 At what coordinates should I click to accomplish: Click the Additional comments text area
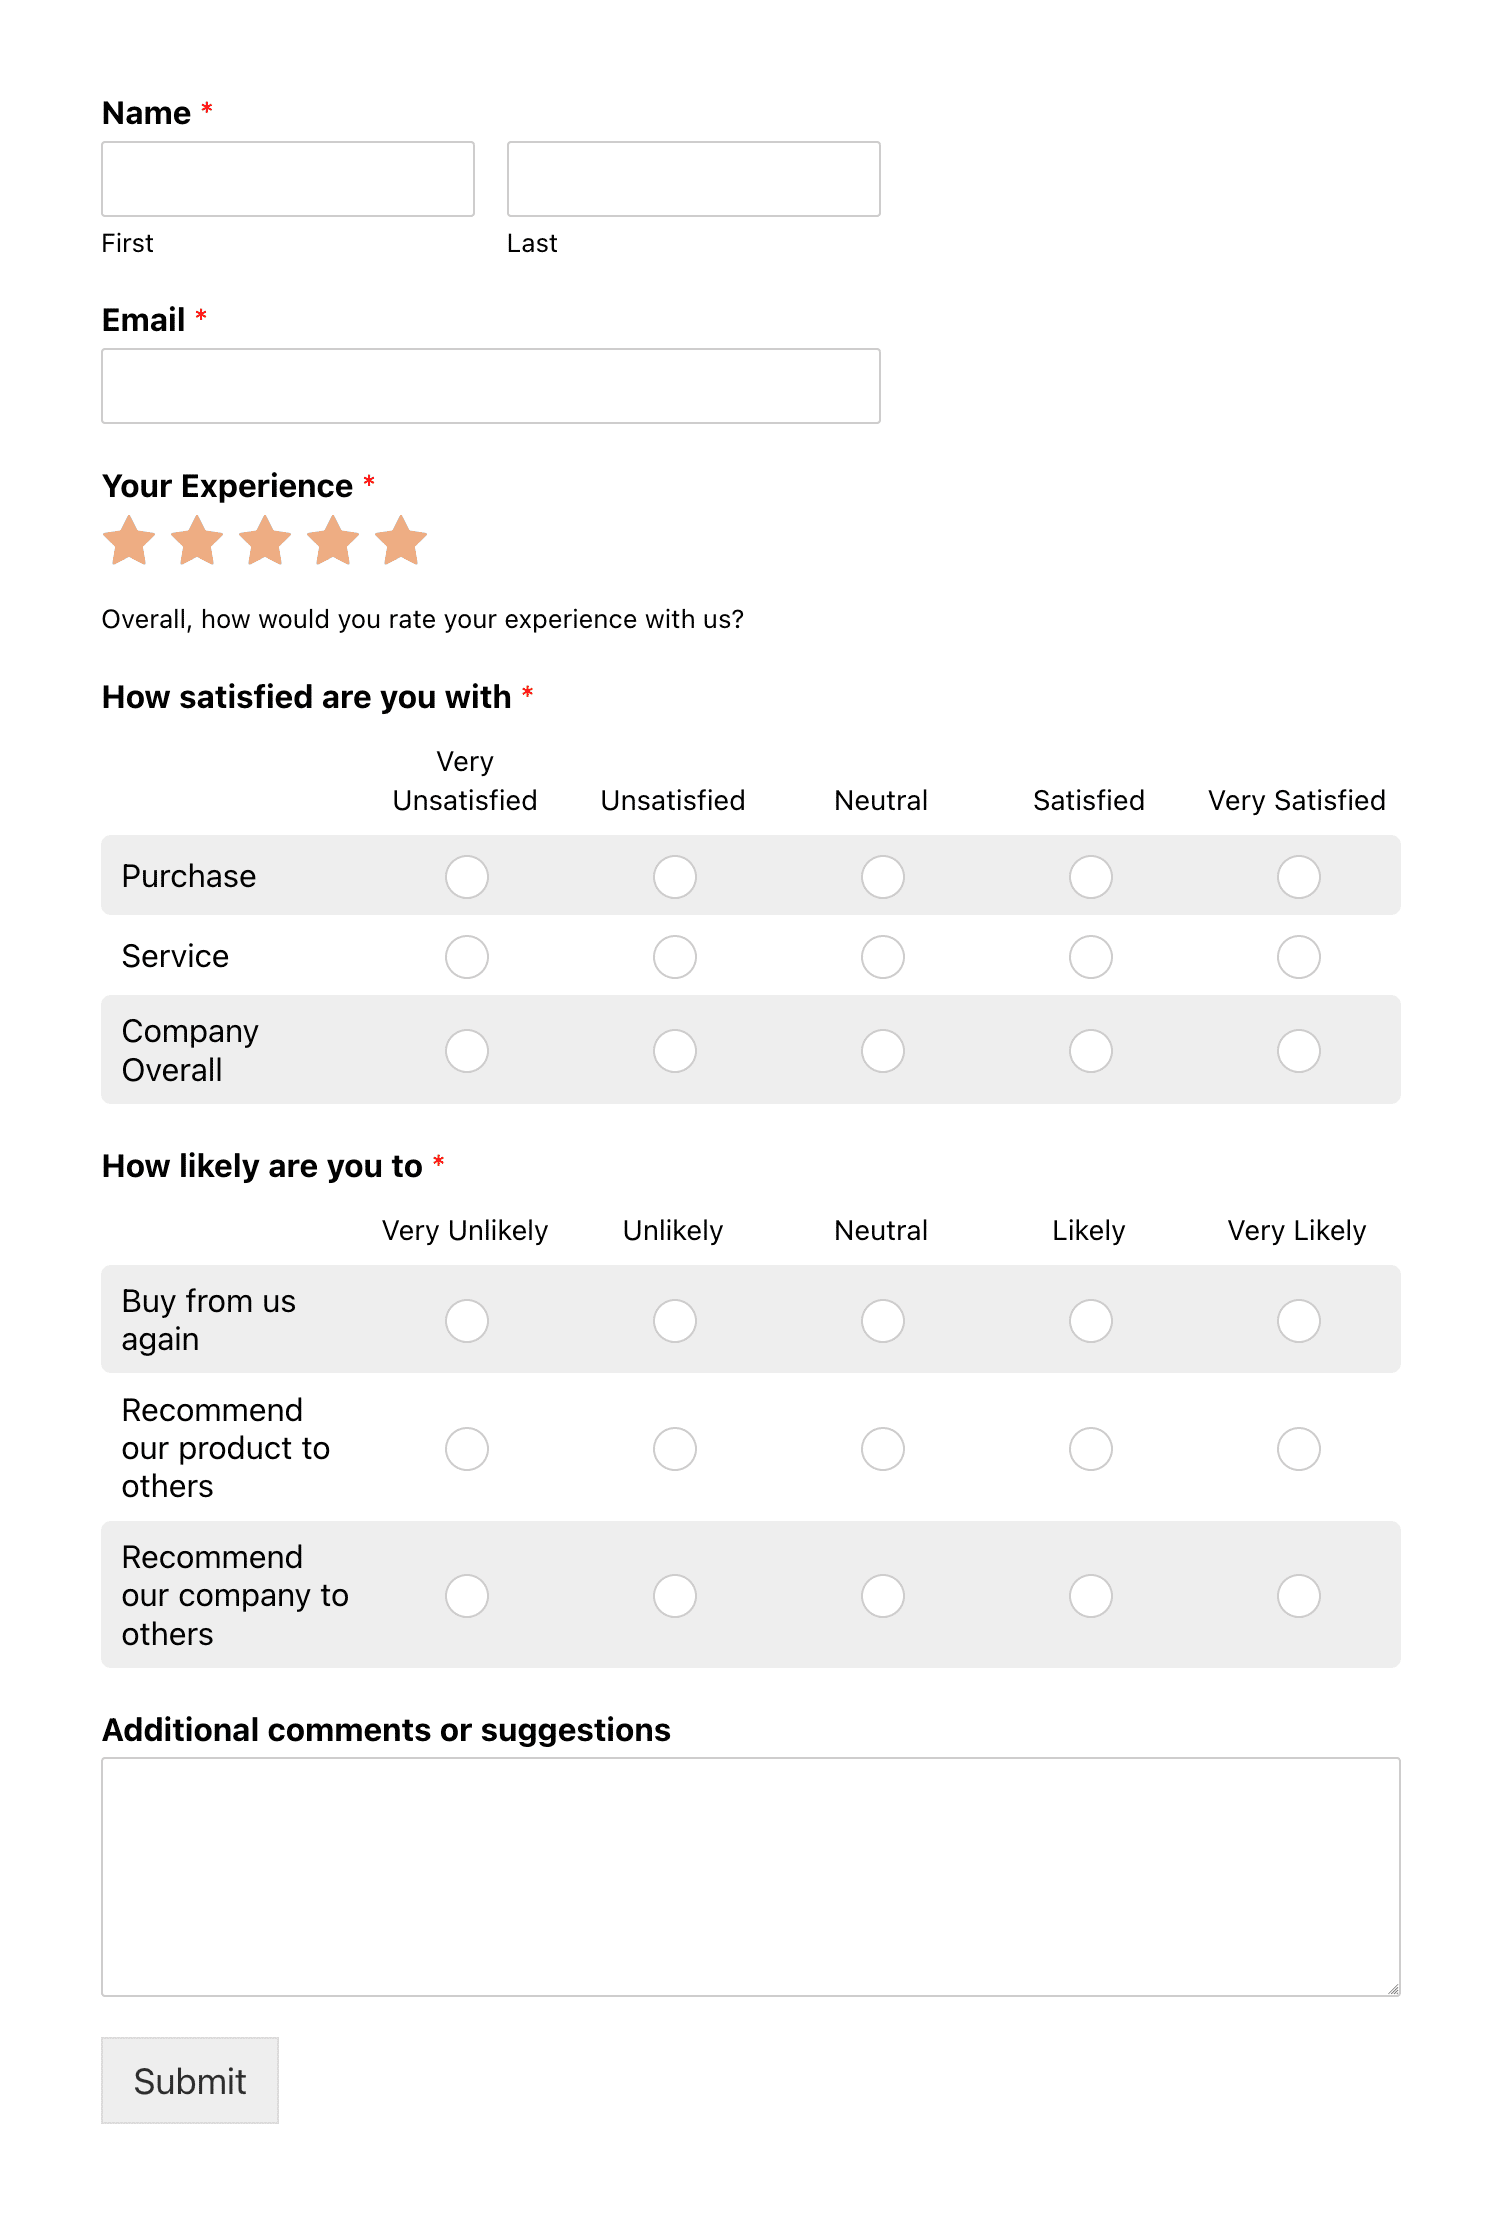coord(750,1877)
